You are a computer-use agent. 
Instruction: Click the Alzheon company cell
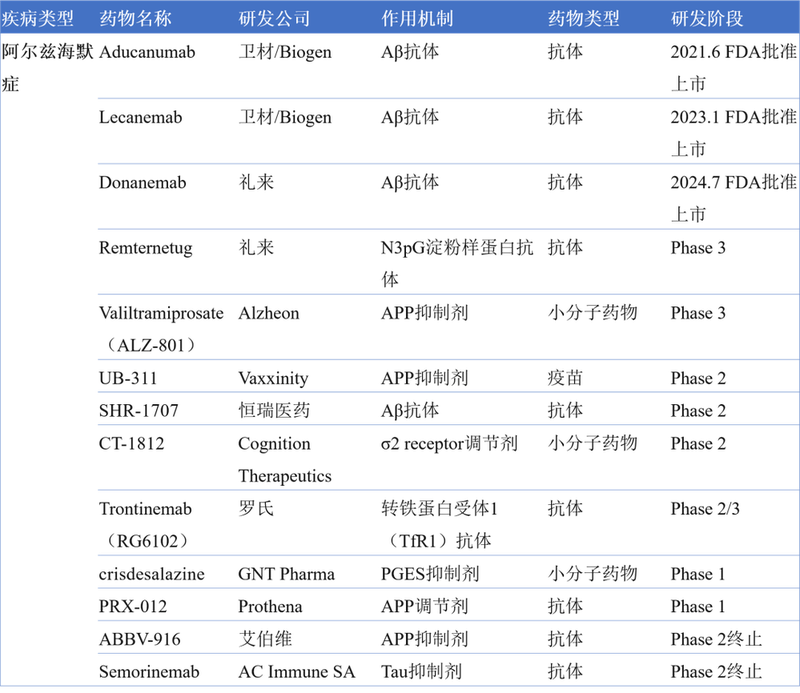268,313
